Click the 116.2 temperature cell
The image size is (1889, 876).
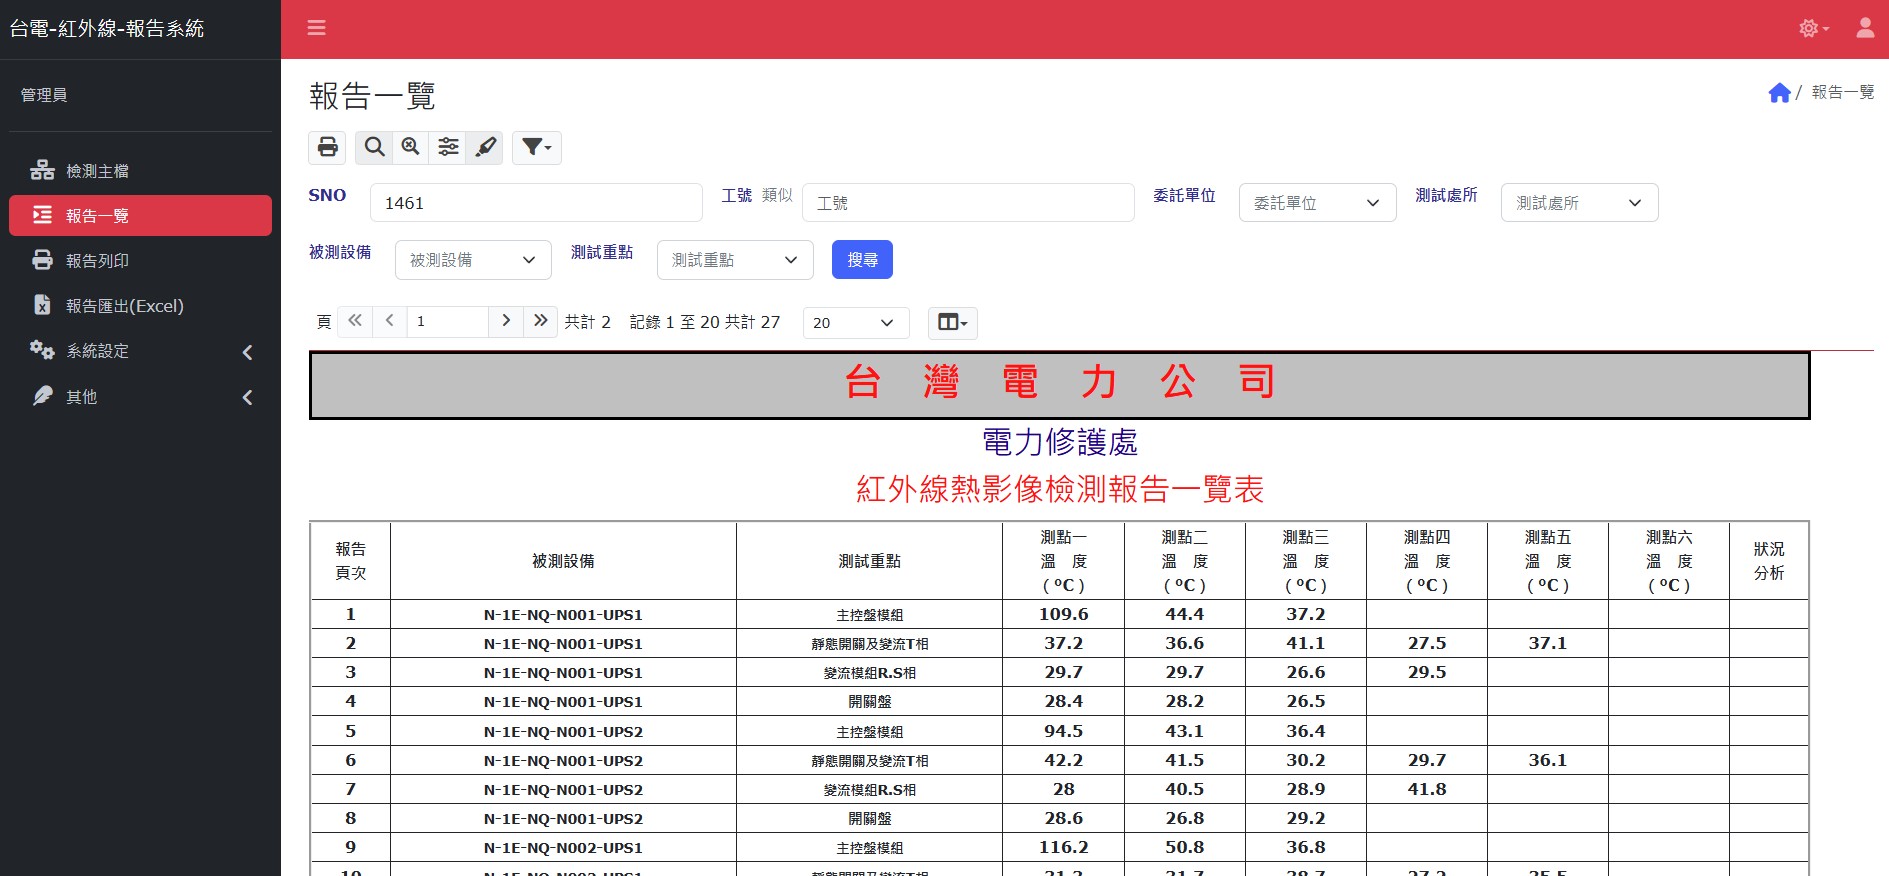pyautogui.click(x=1063, y=847)
